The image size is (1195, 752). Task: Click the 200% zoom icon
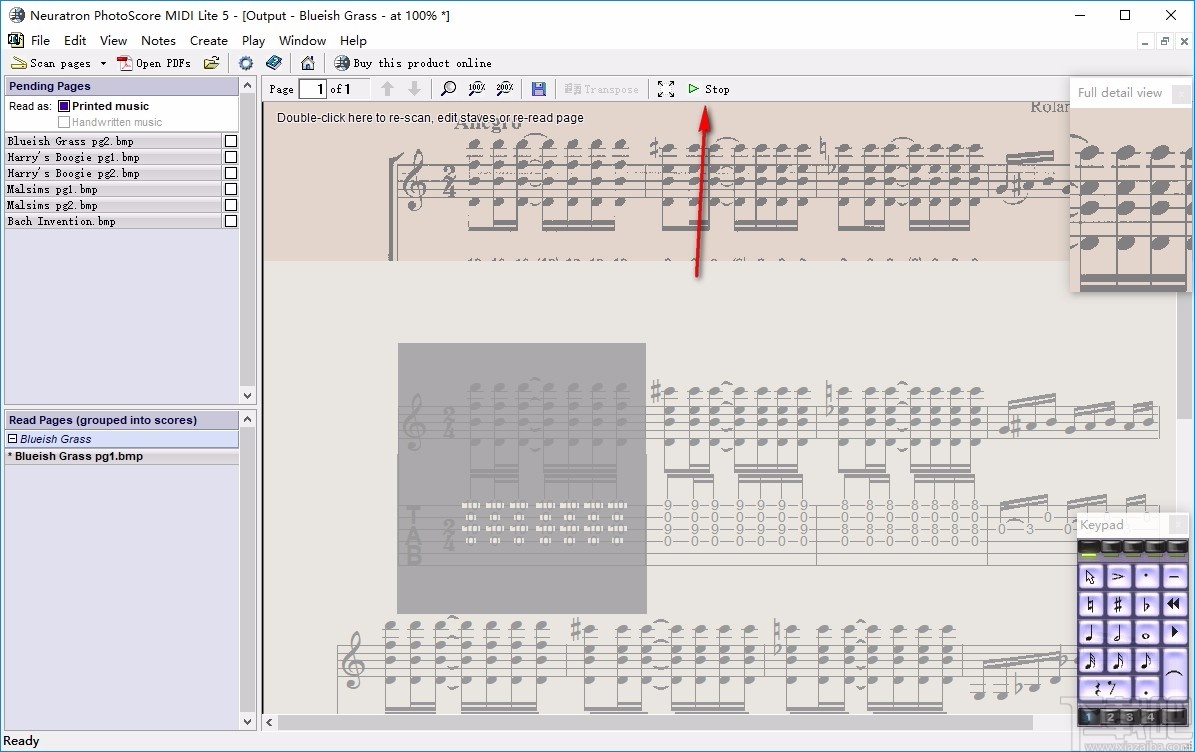504,88
